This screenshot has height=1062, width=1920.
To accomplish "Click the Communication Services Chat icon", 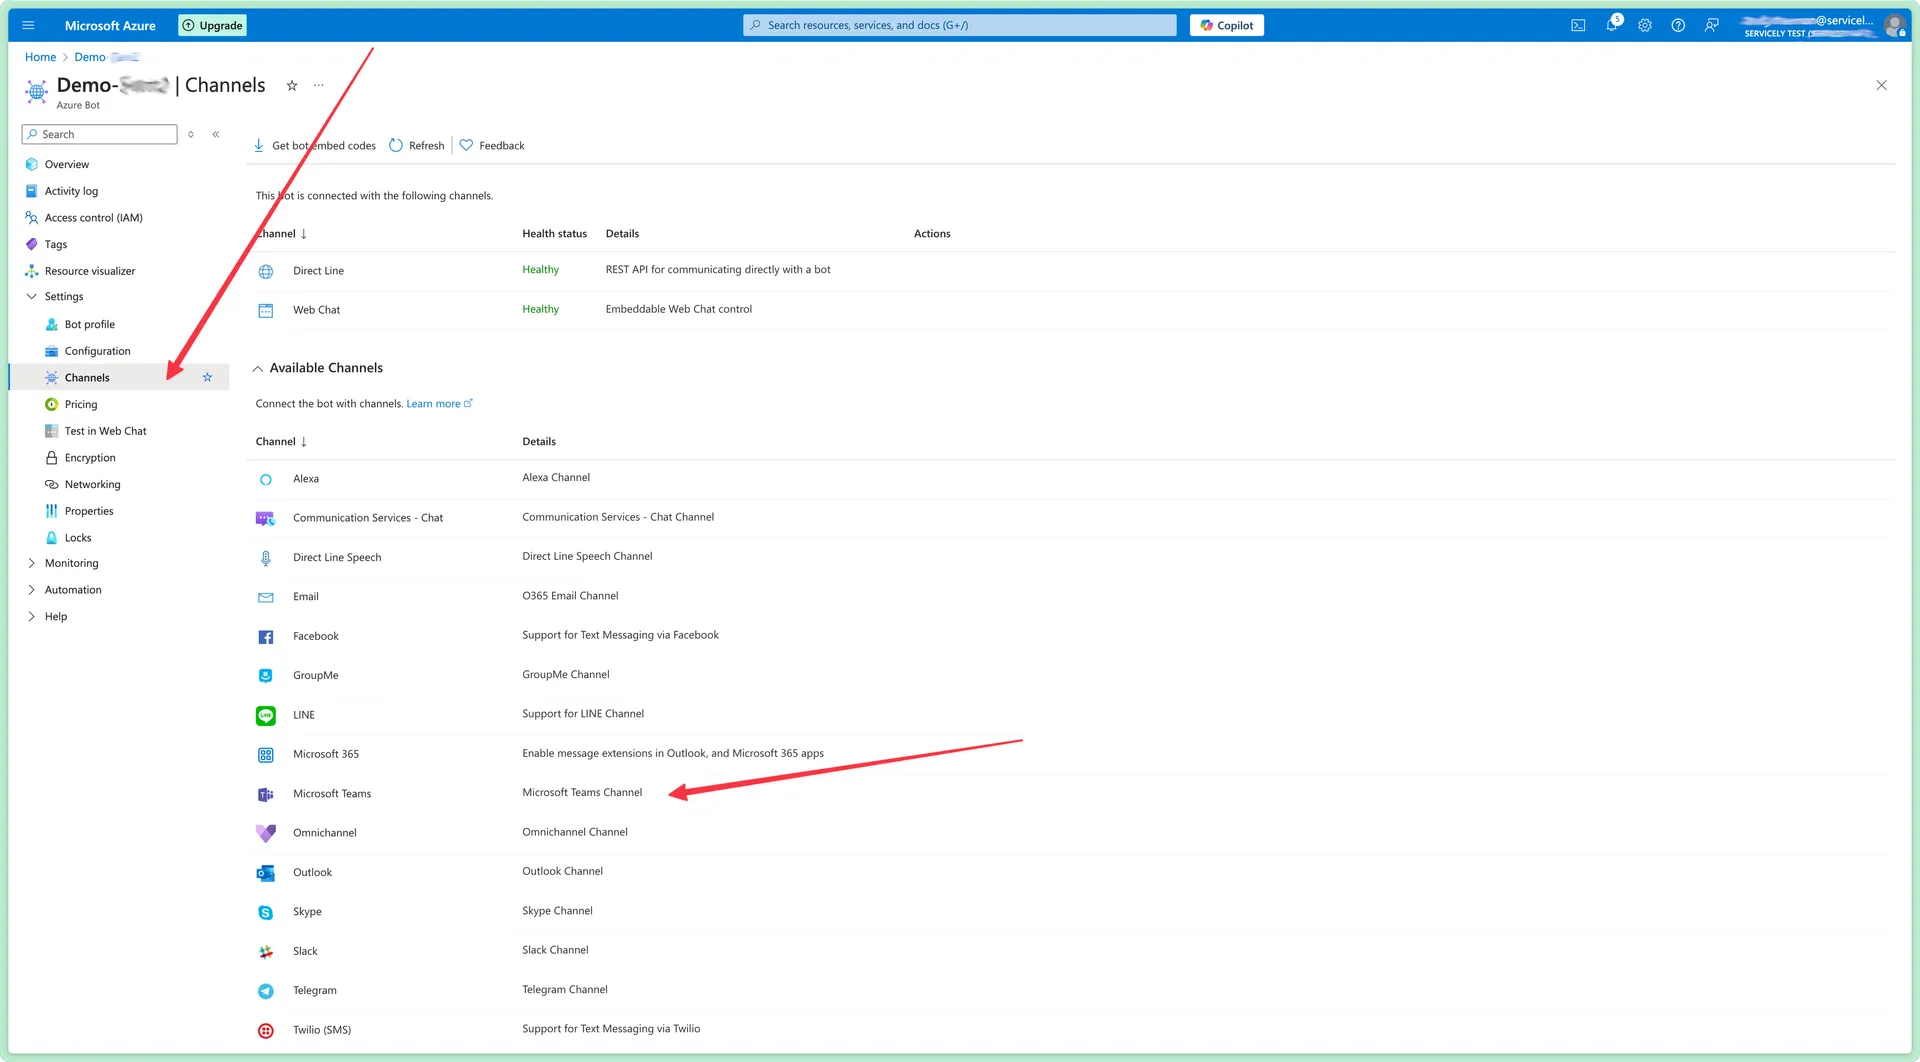I will [266, 519].
